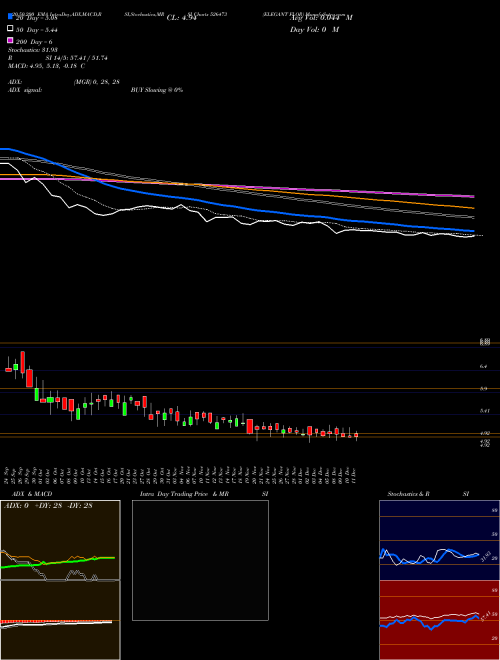The width and height of the screenshot is (500, 660).
Task: Click the red MACD histogram bar strip
Action: coord(56,621)
